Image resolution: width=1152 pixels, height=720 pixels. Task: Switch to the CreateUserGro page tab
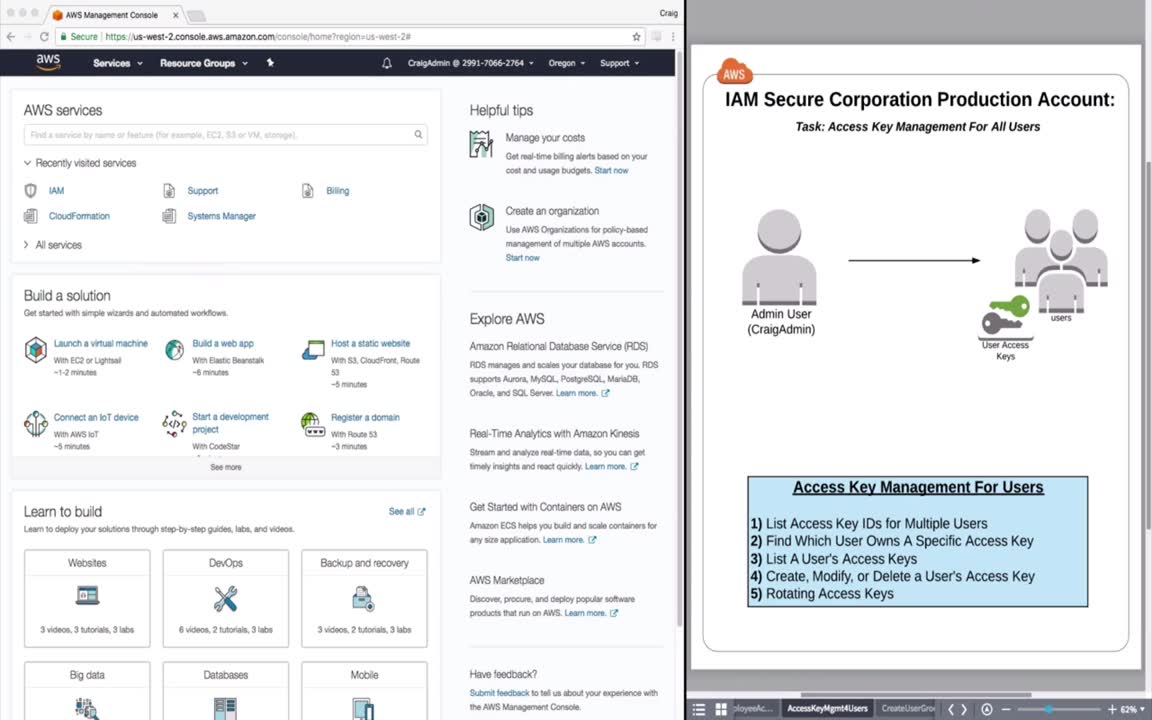point(907,709)
